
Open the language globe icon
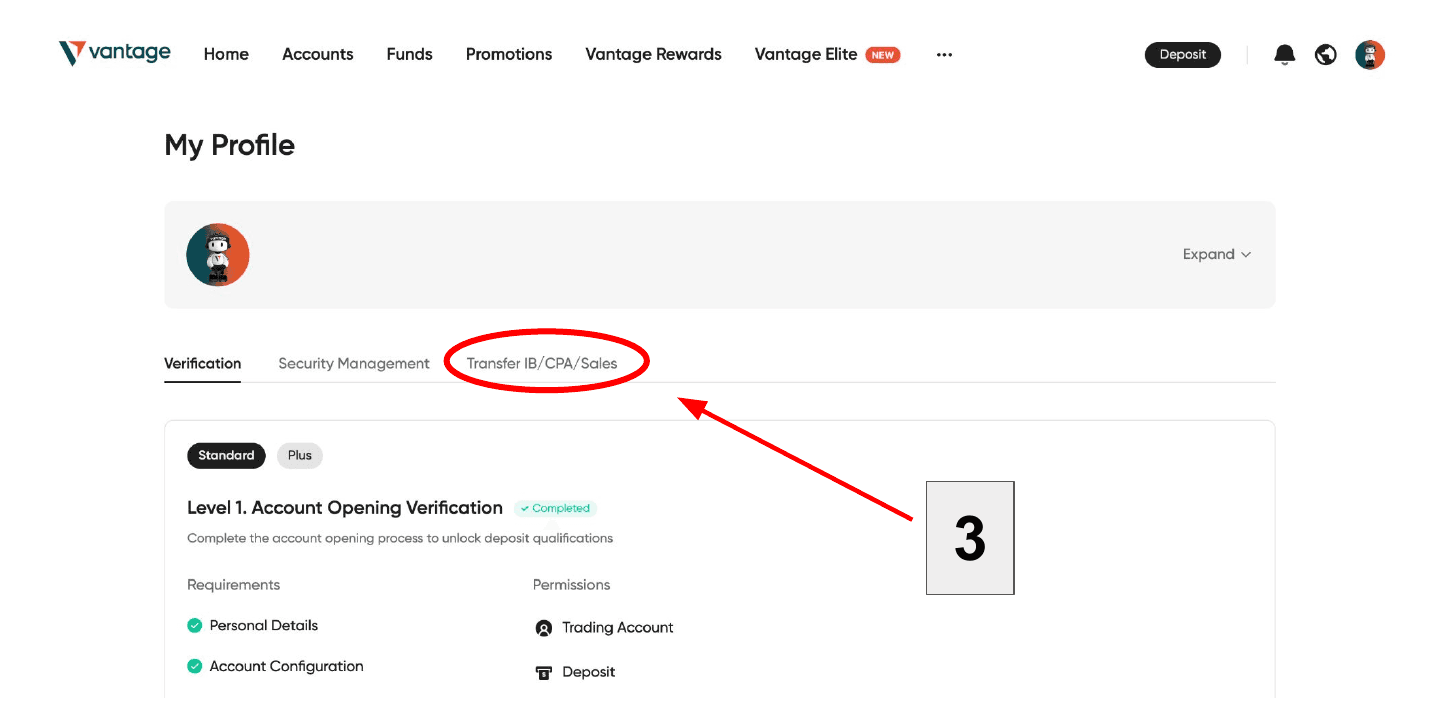pyautogui.click(x=1326, y=55)
